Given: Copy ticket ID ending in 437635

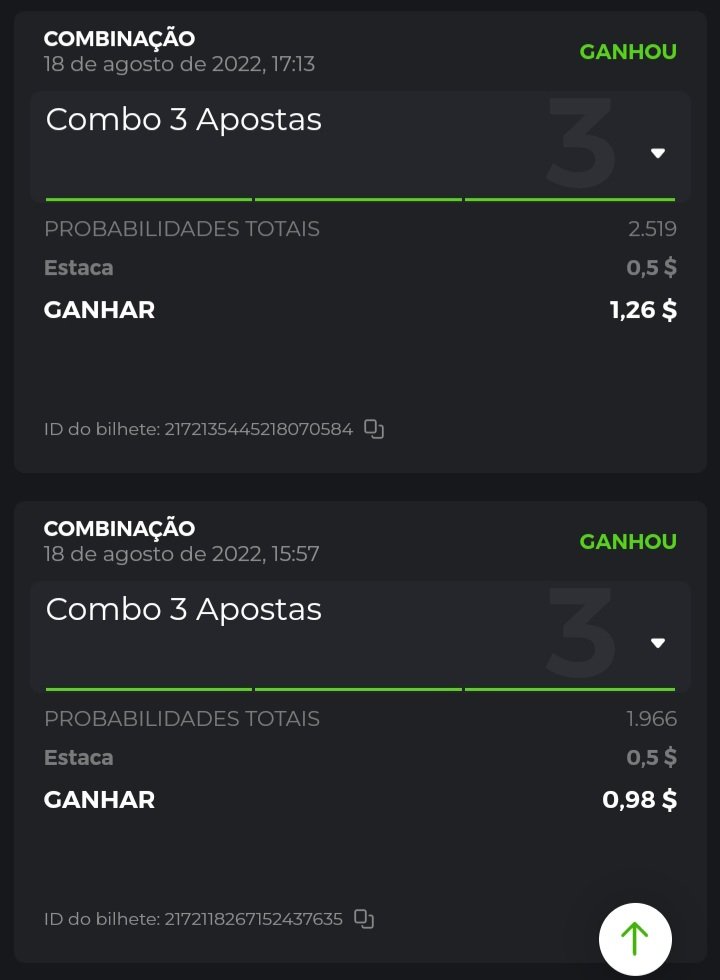Looking at the screenshot, I should tap(364, 918).
